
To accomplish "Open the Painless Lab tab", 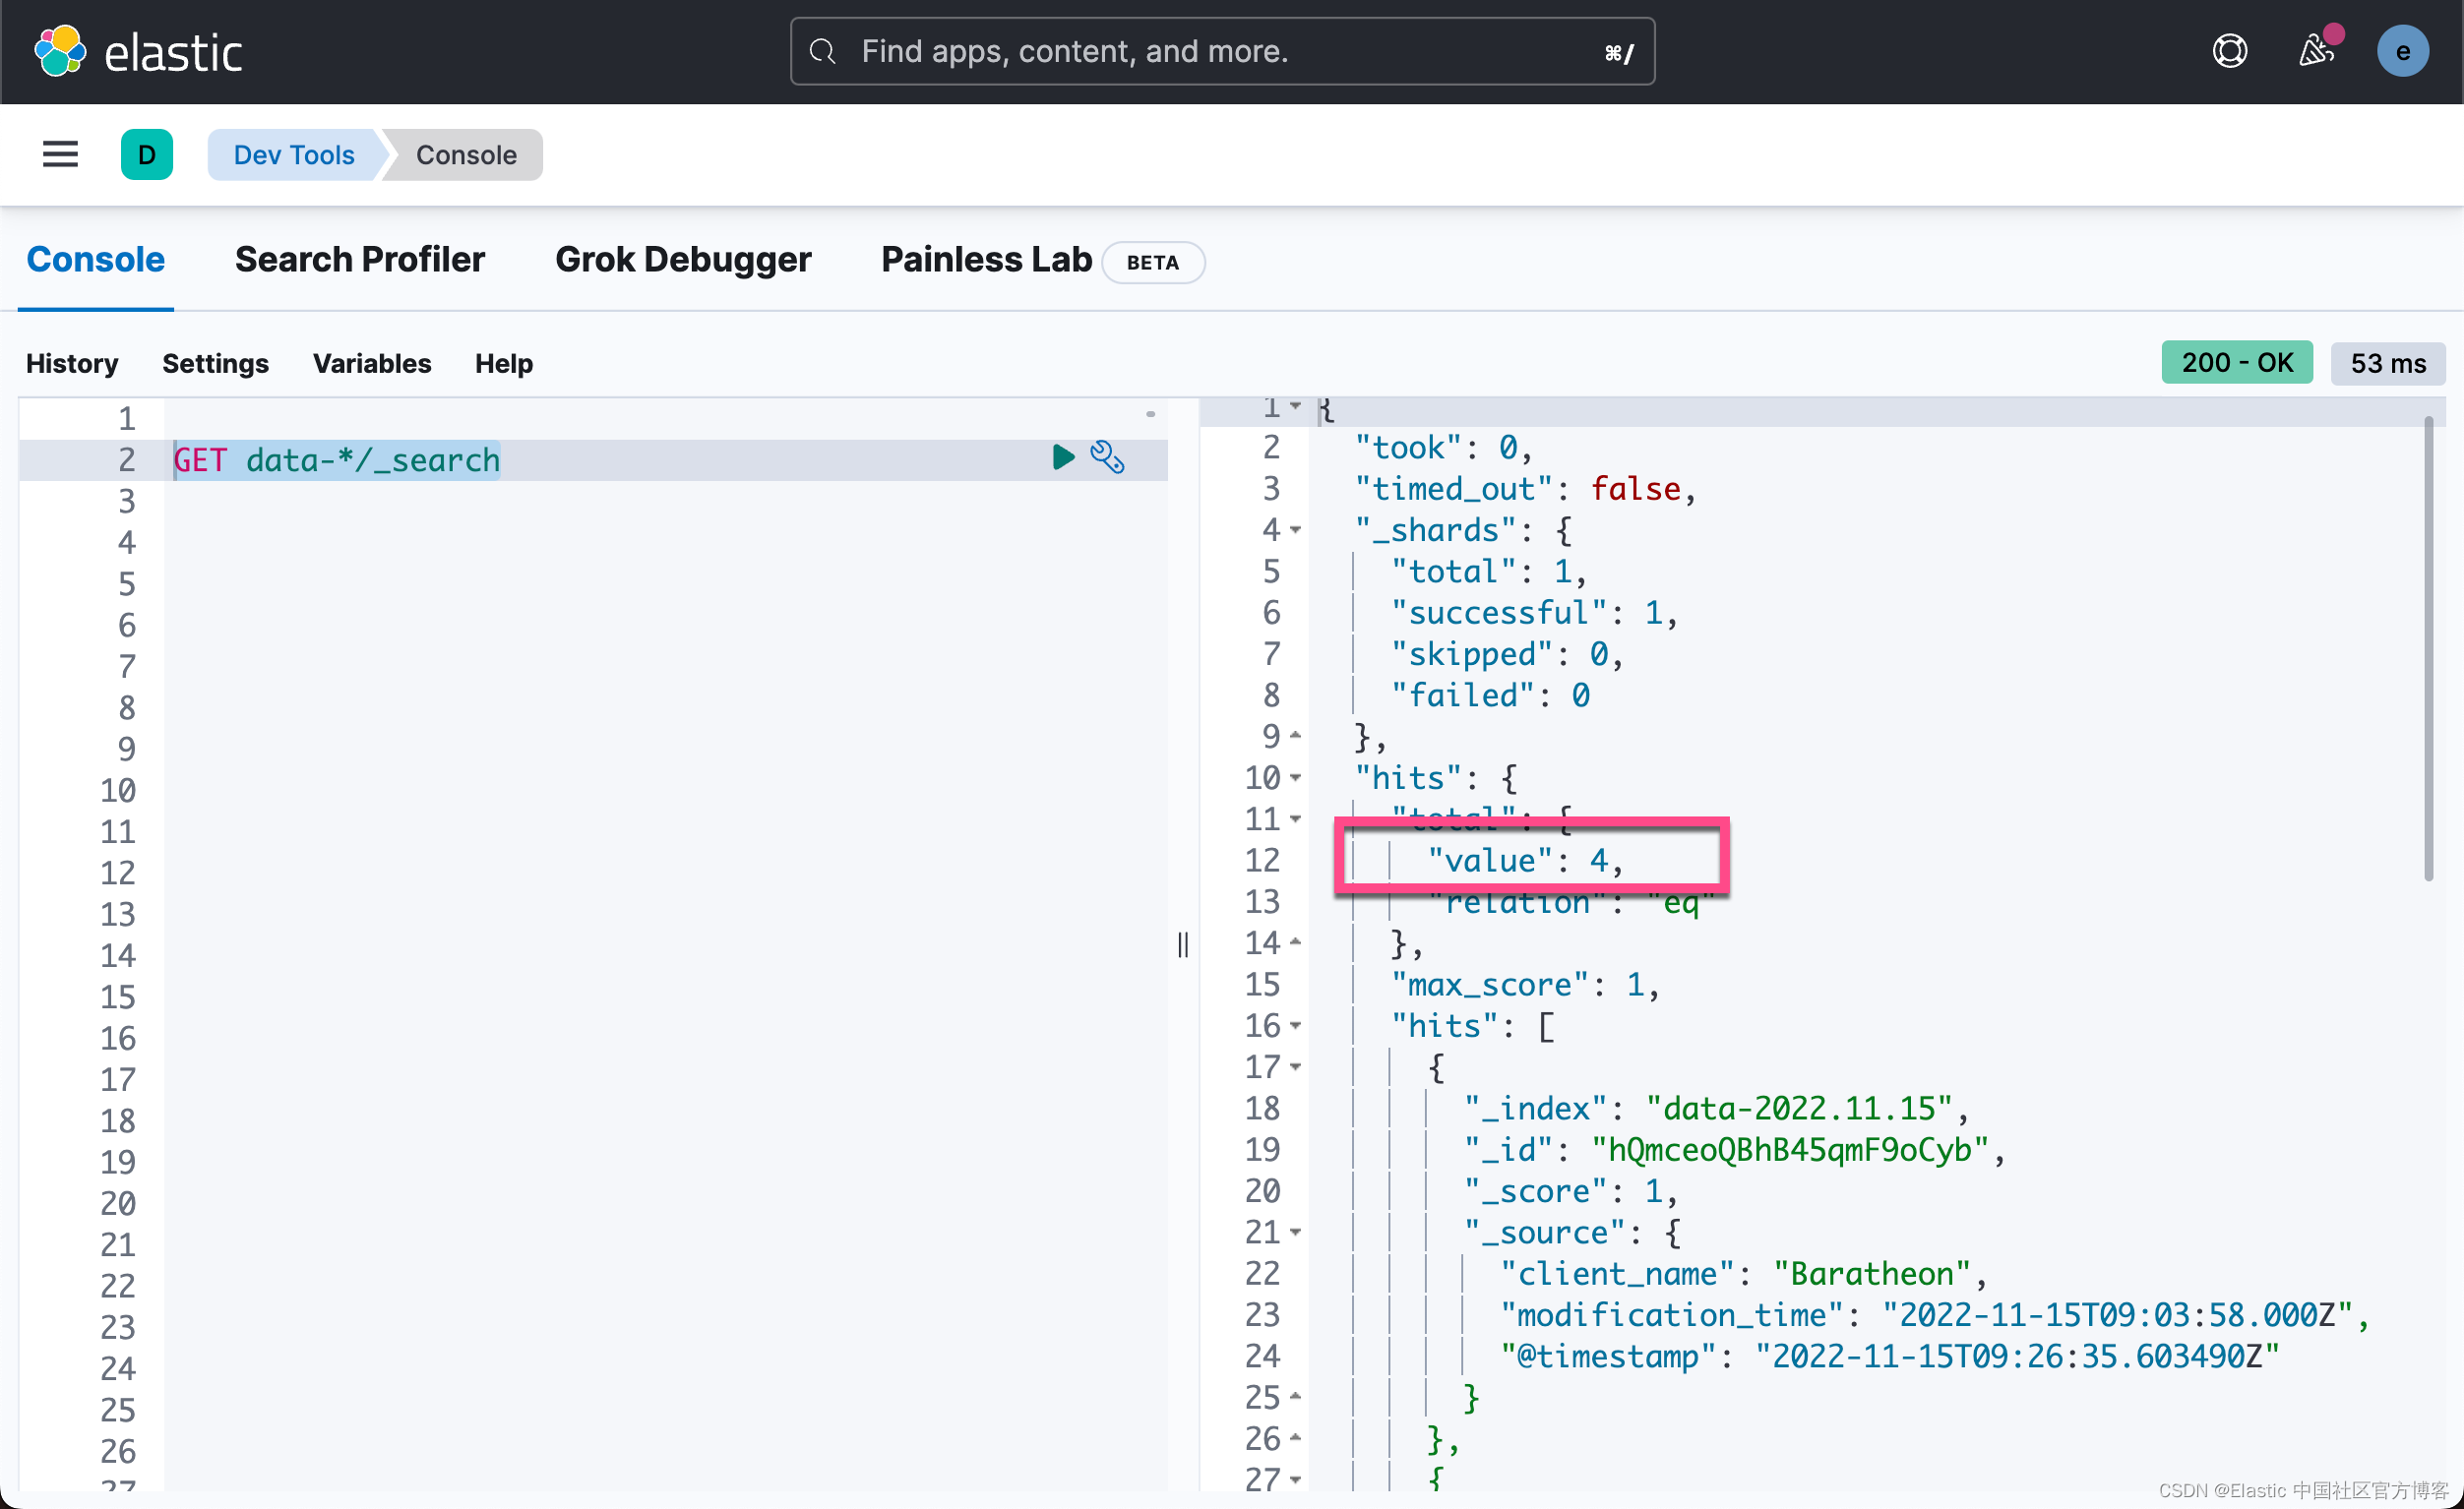I will pos(986,260).
